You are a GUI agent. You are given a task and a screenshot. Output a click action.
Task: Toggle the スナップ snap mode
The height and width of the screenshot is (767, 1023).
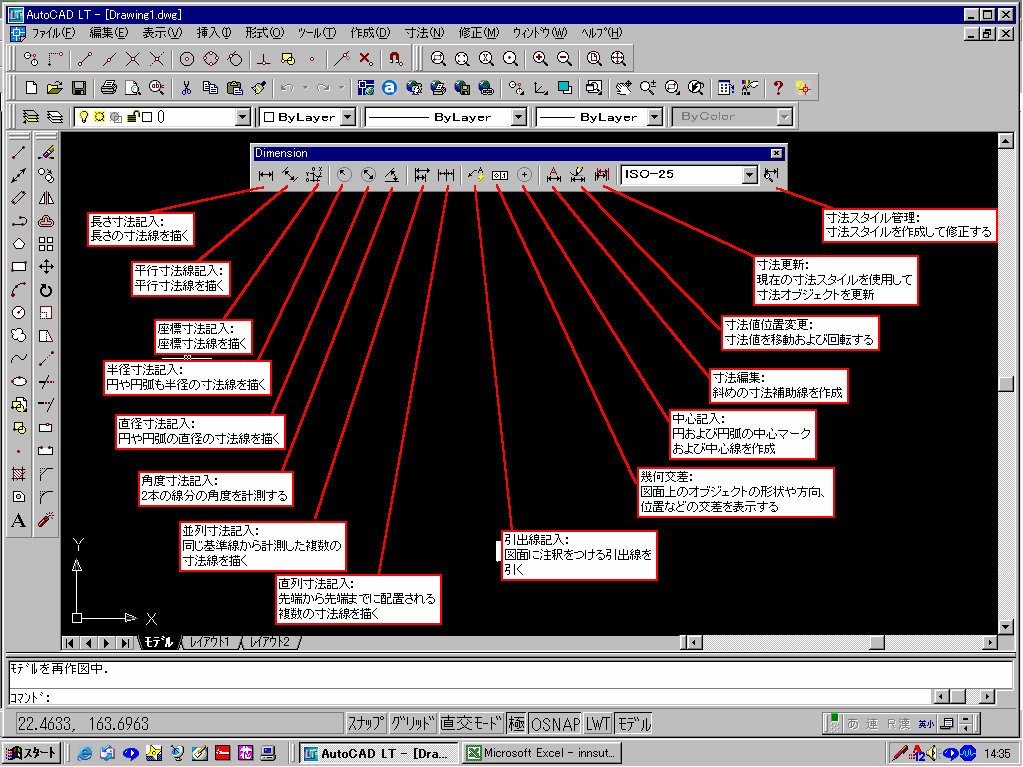(x=365, y=723)
